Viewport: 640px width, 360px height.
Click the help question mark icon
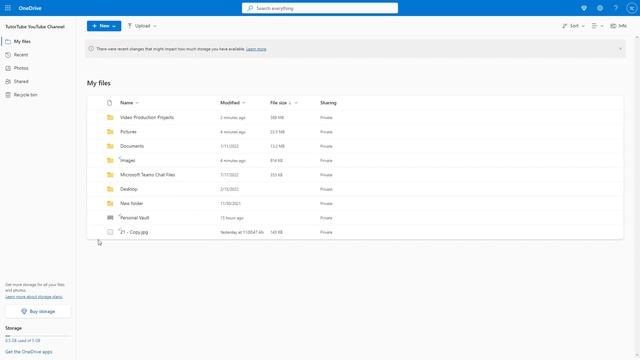point(616,8)
